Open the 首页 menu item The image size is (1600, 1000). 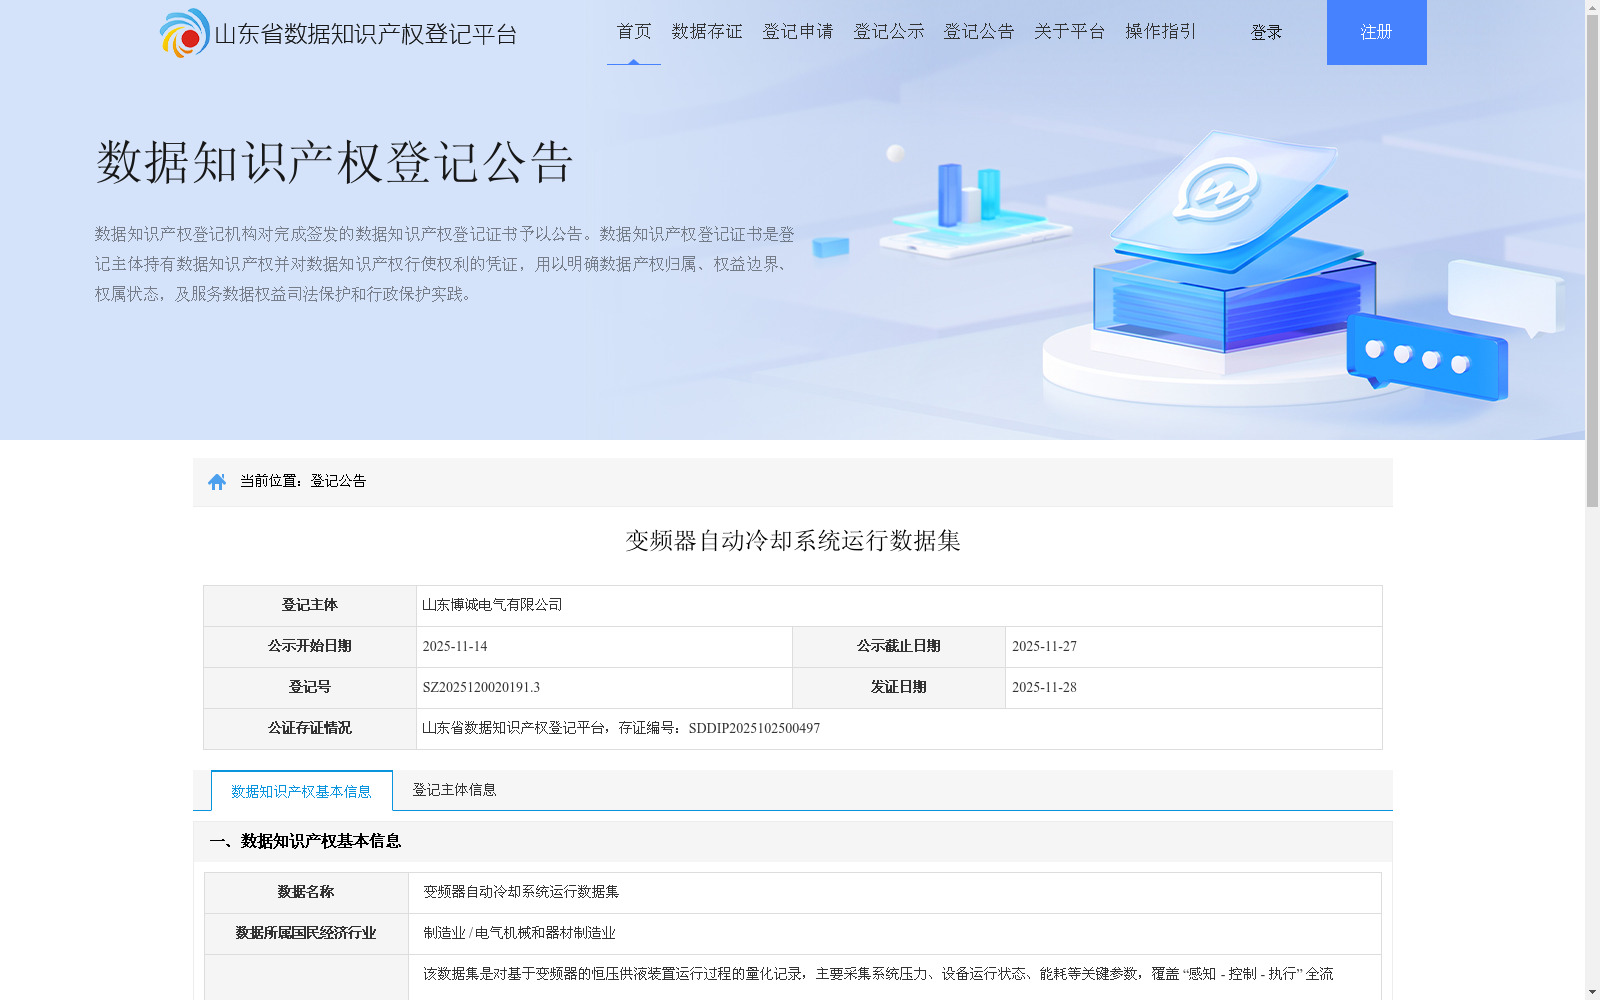tap(634, 32)
